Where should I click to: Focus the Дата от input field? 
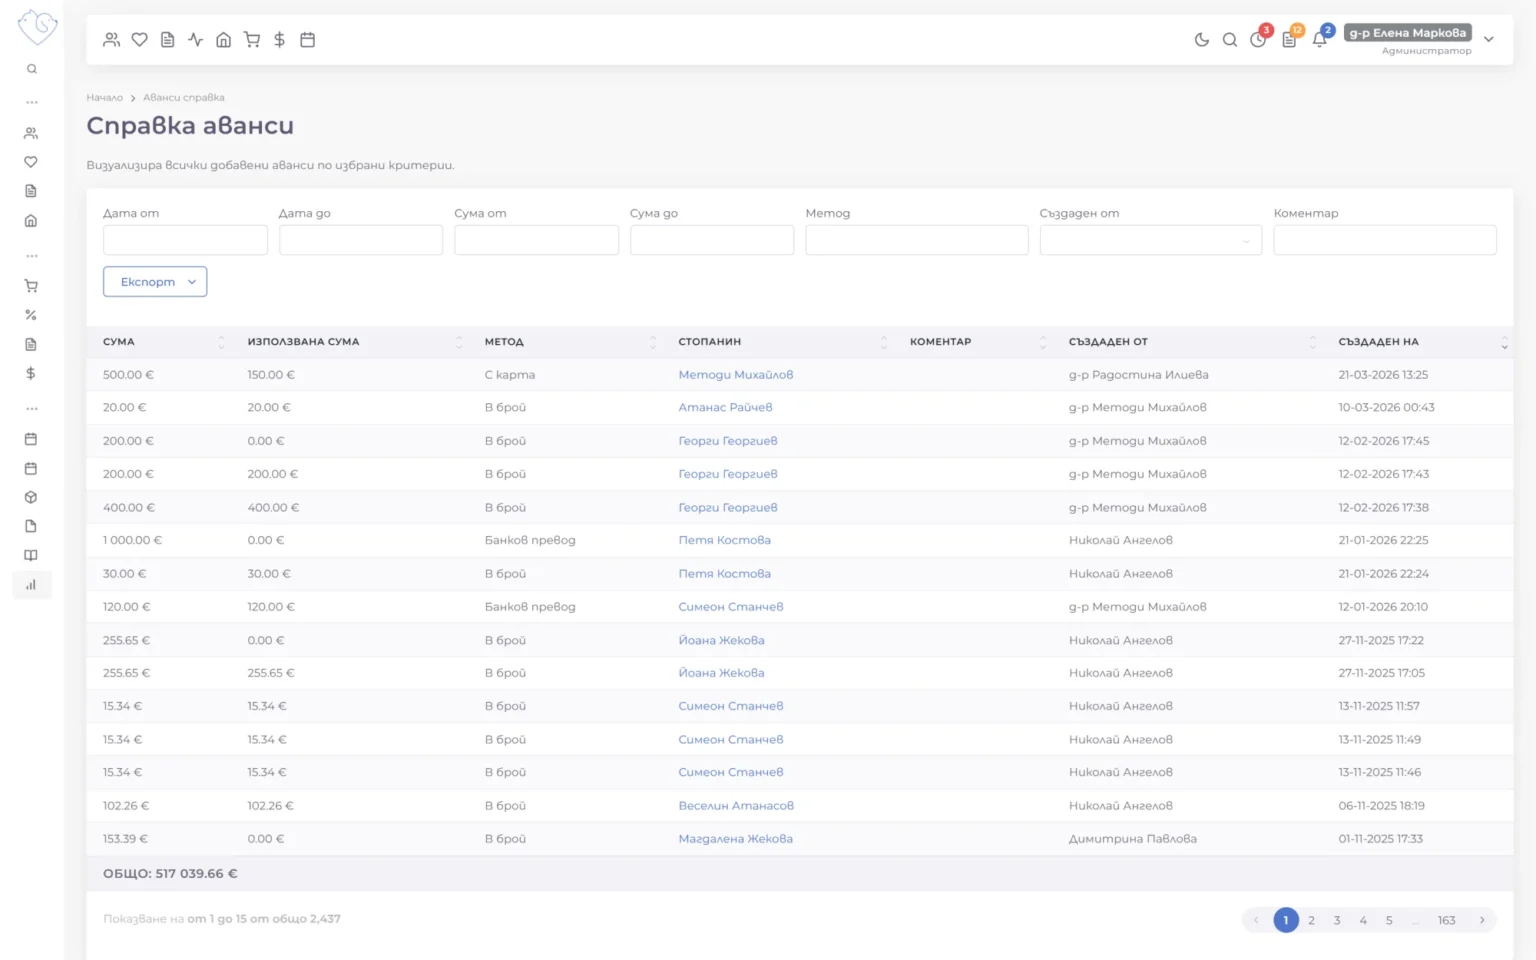(x=185, y=240)
